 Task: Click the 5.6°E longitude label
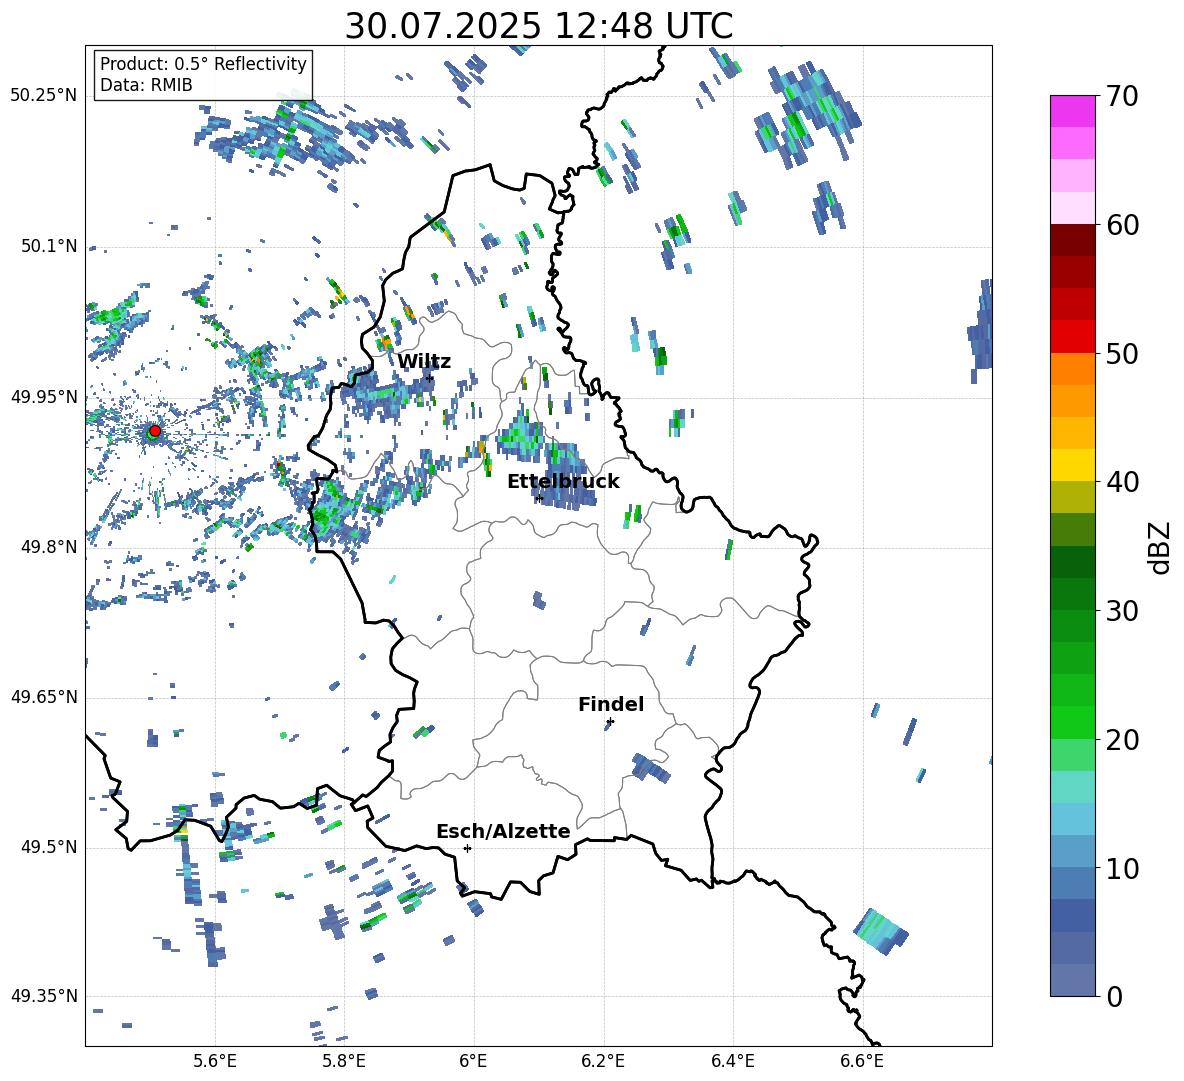click(215, 1061)
